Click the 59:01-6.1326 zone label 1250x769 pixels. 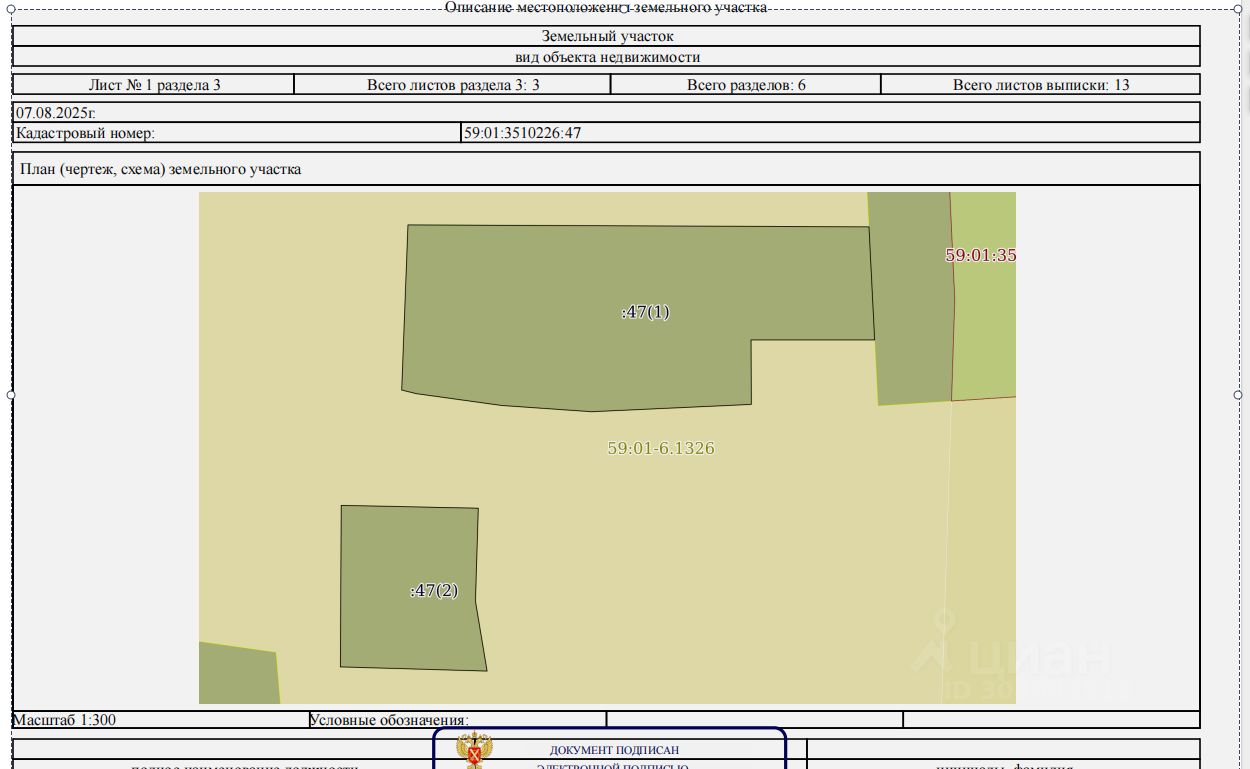[x=661, y=449]
